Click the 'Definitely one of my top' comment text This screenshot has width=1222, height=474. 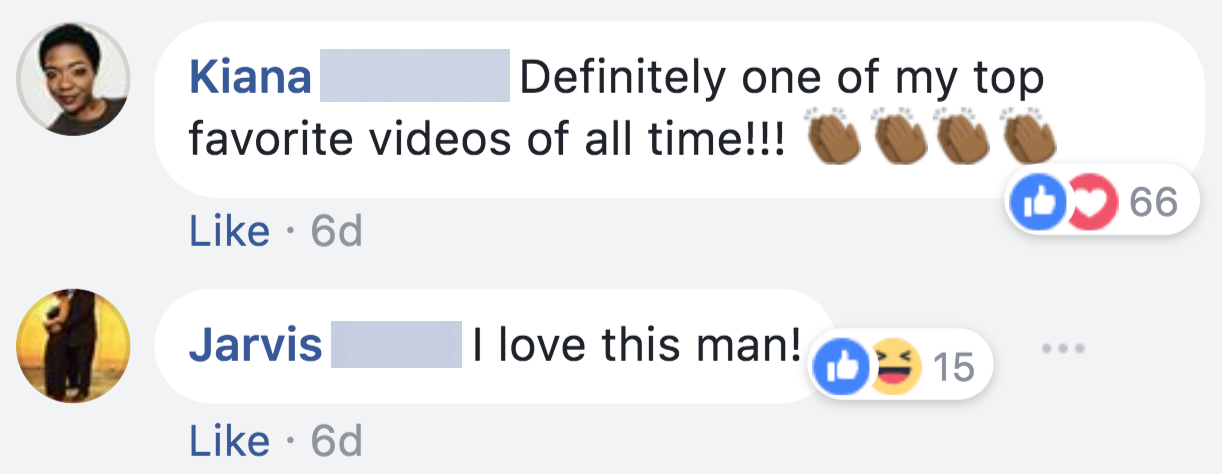click(782, 78)
